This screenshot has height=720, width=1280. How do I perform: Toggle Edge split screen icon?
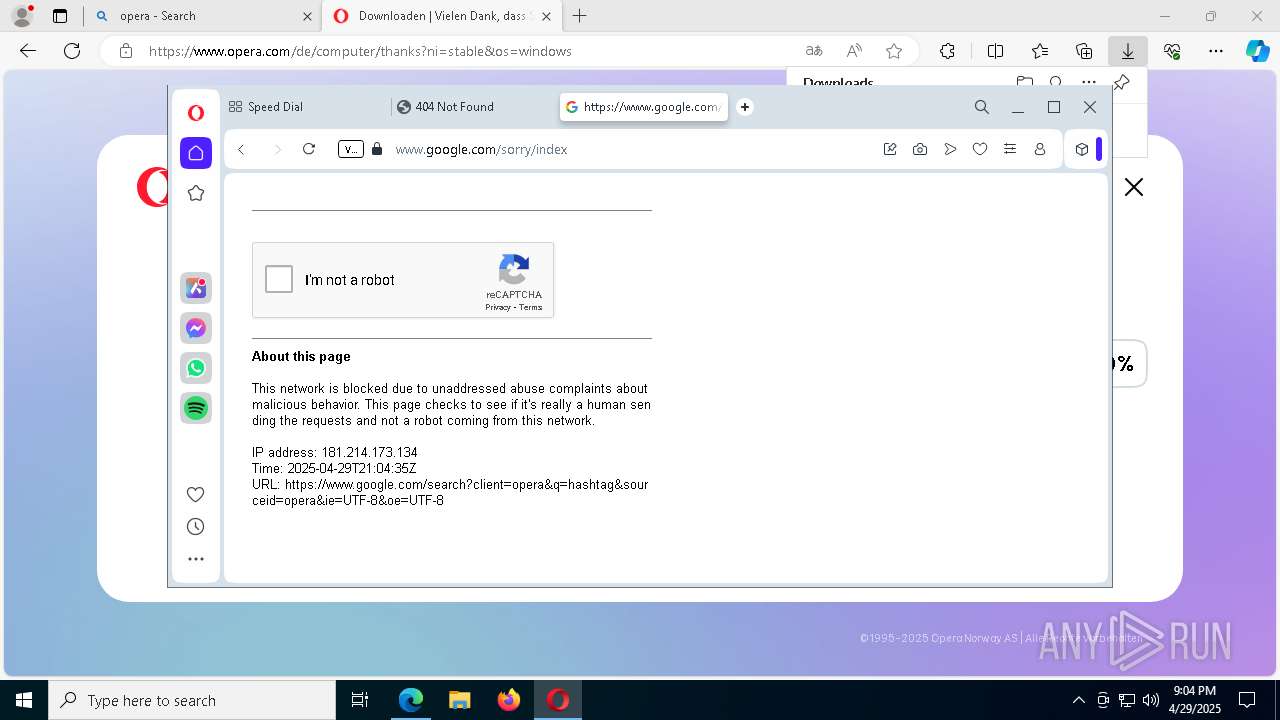[x=996, y=51]
